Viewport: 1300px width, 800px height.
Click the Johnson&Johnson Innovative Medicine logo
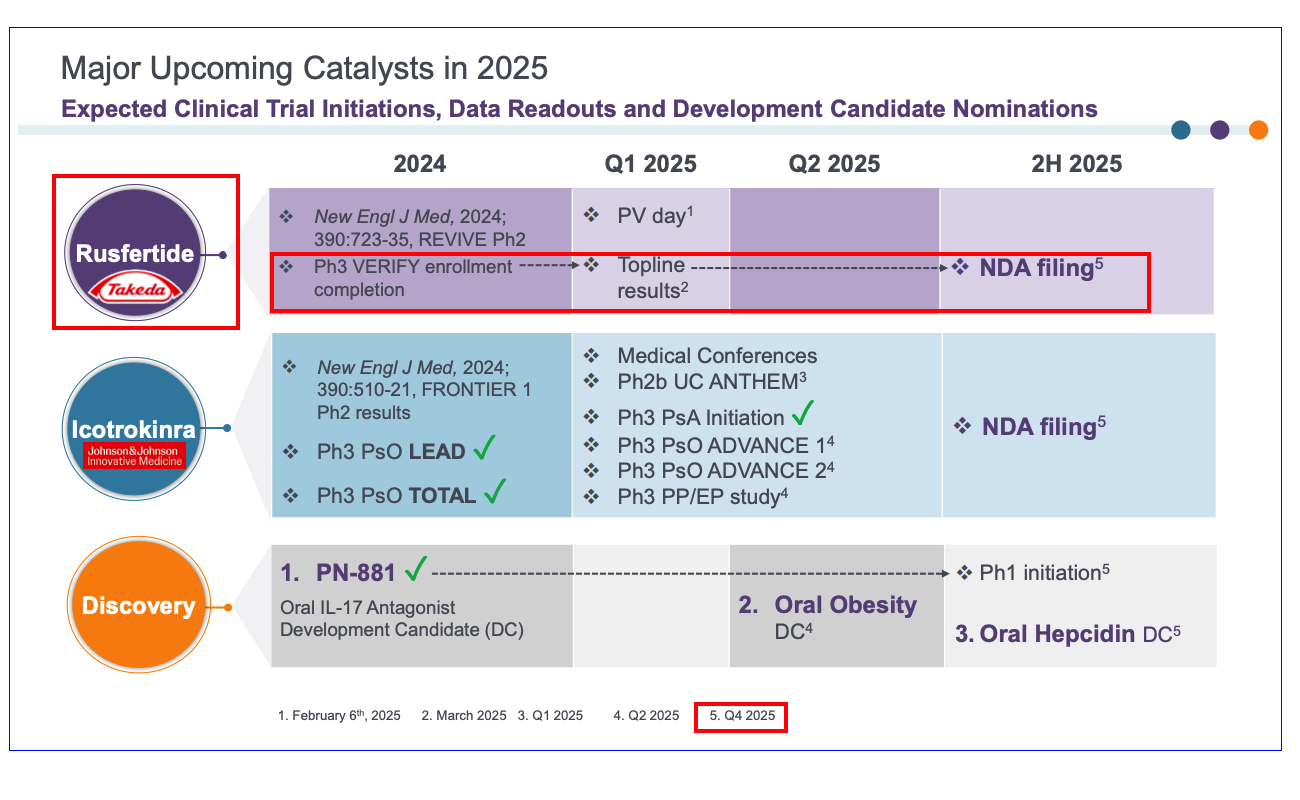pos(134,457)
